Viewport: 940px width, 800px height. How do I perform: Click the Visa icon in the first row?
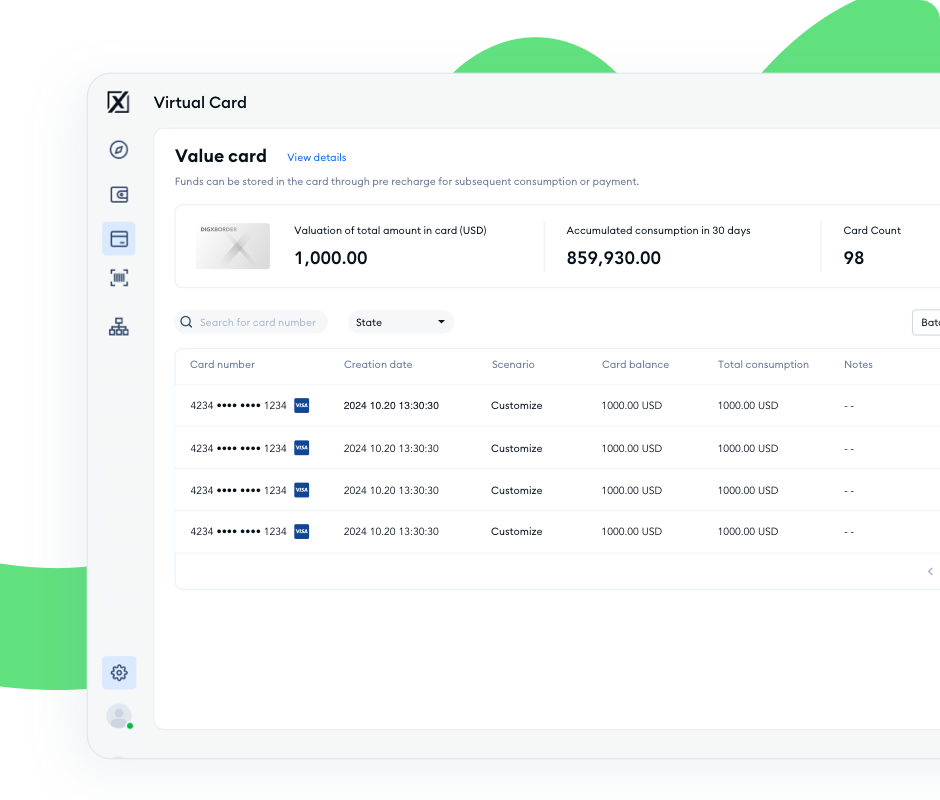(301, 406)
